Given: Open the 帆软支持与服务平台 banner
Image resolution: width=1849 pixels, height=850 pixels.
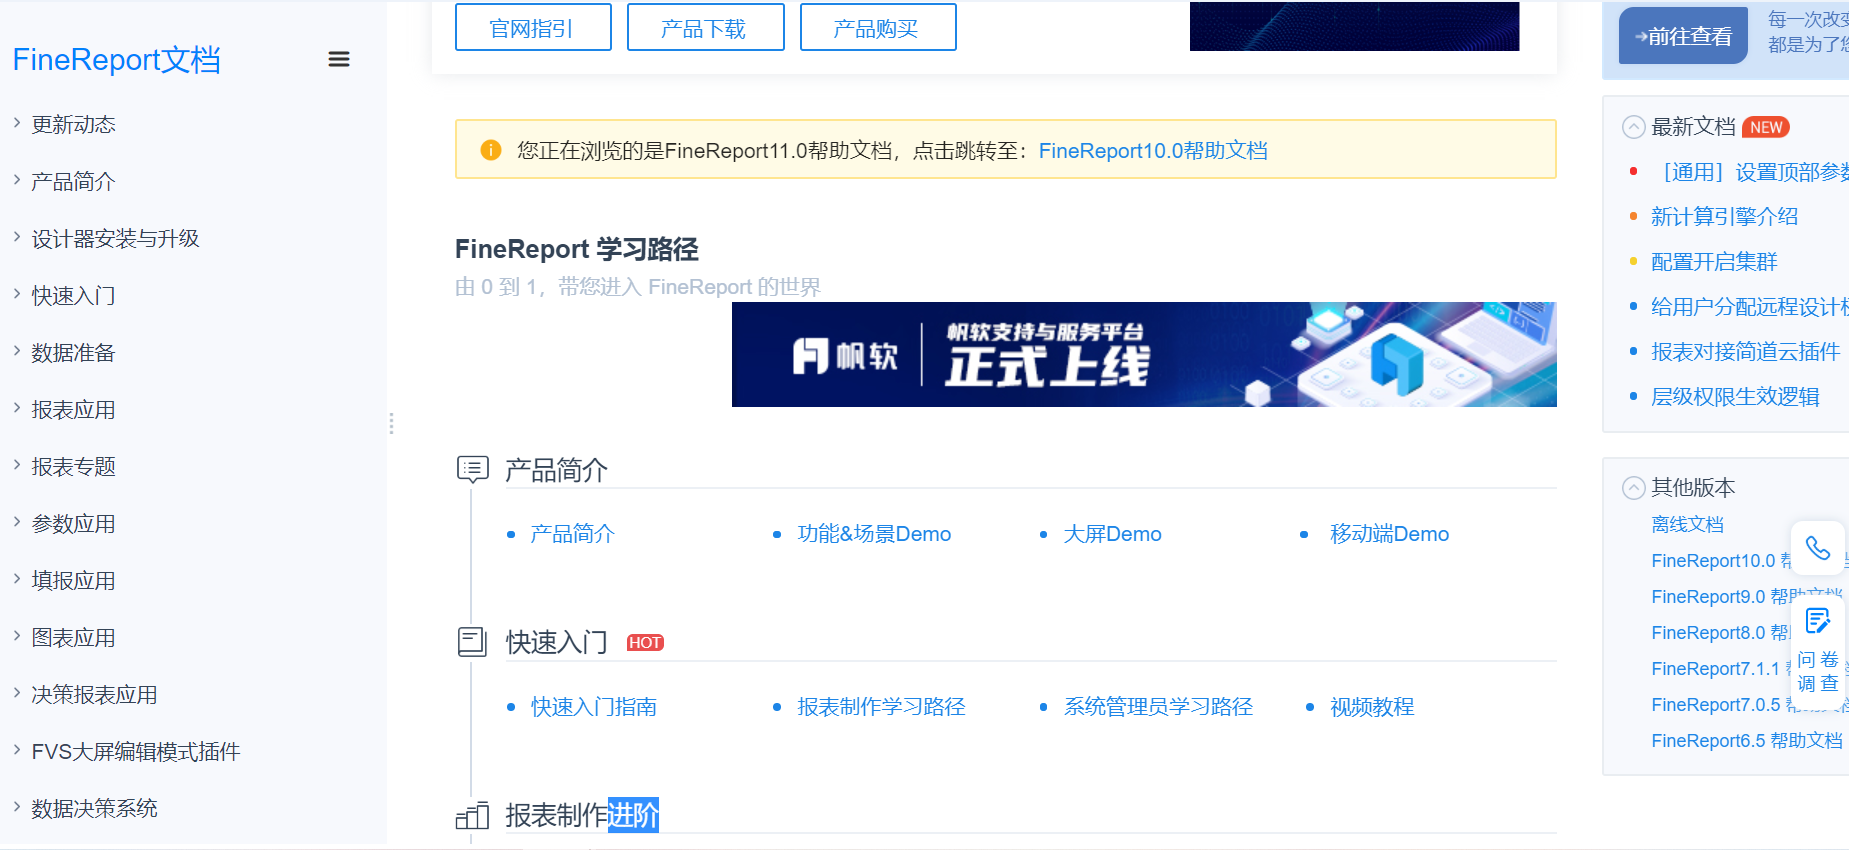Looking at the screenshot, I should [1144, 354].
